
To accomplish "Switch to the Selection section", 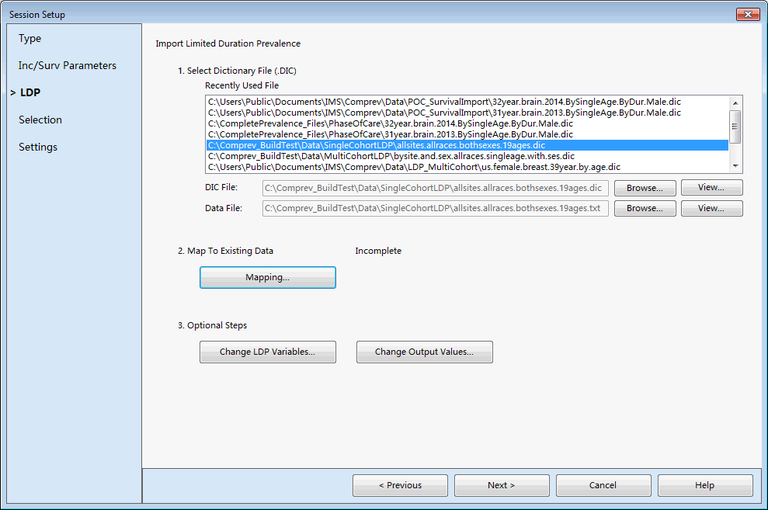I will tap(40, 120).
